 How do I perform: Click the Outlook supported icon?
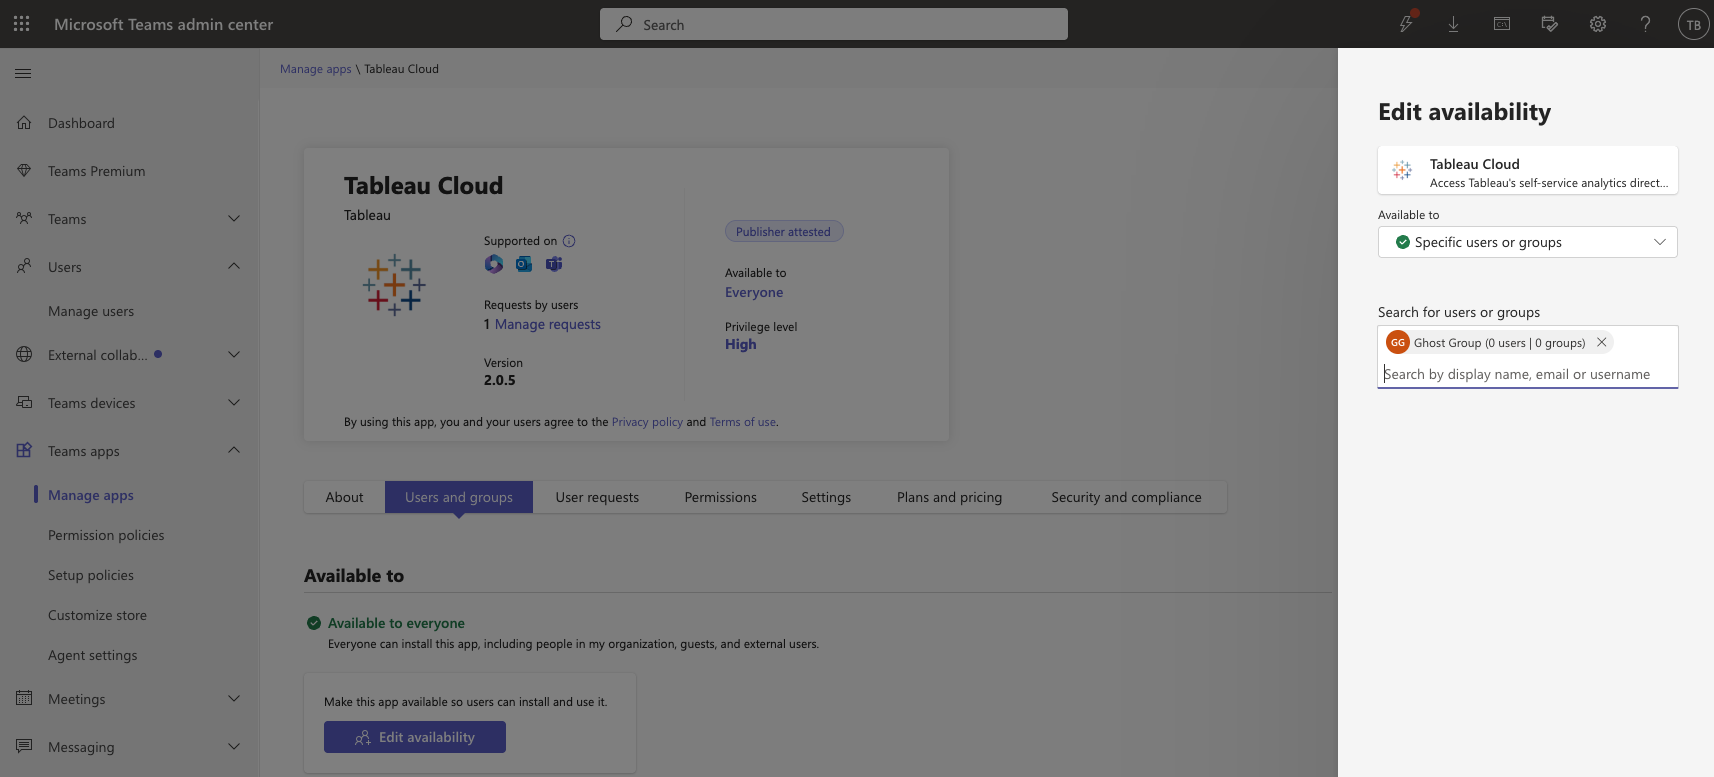tap(524, 264)
